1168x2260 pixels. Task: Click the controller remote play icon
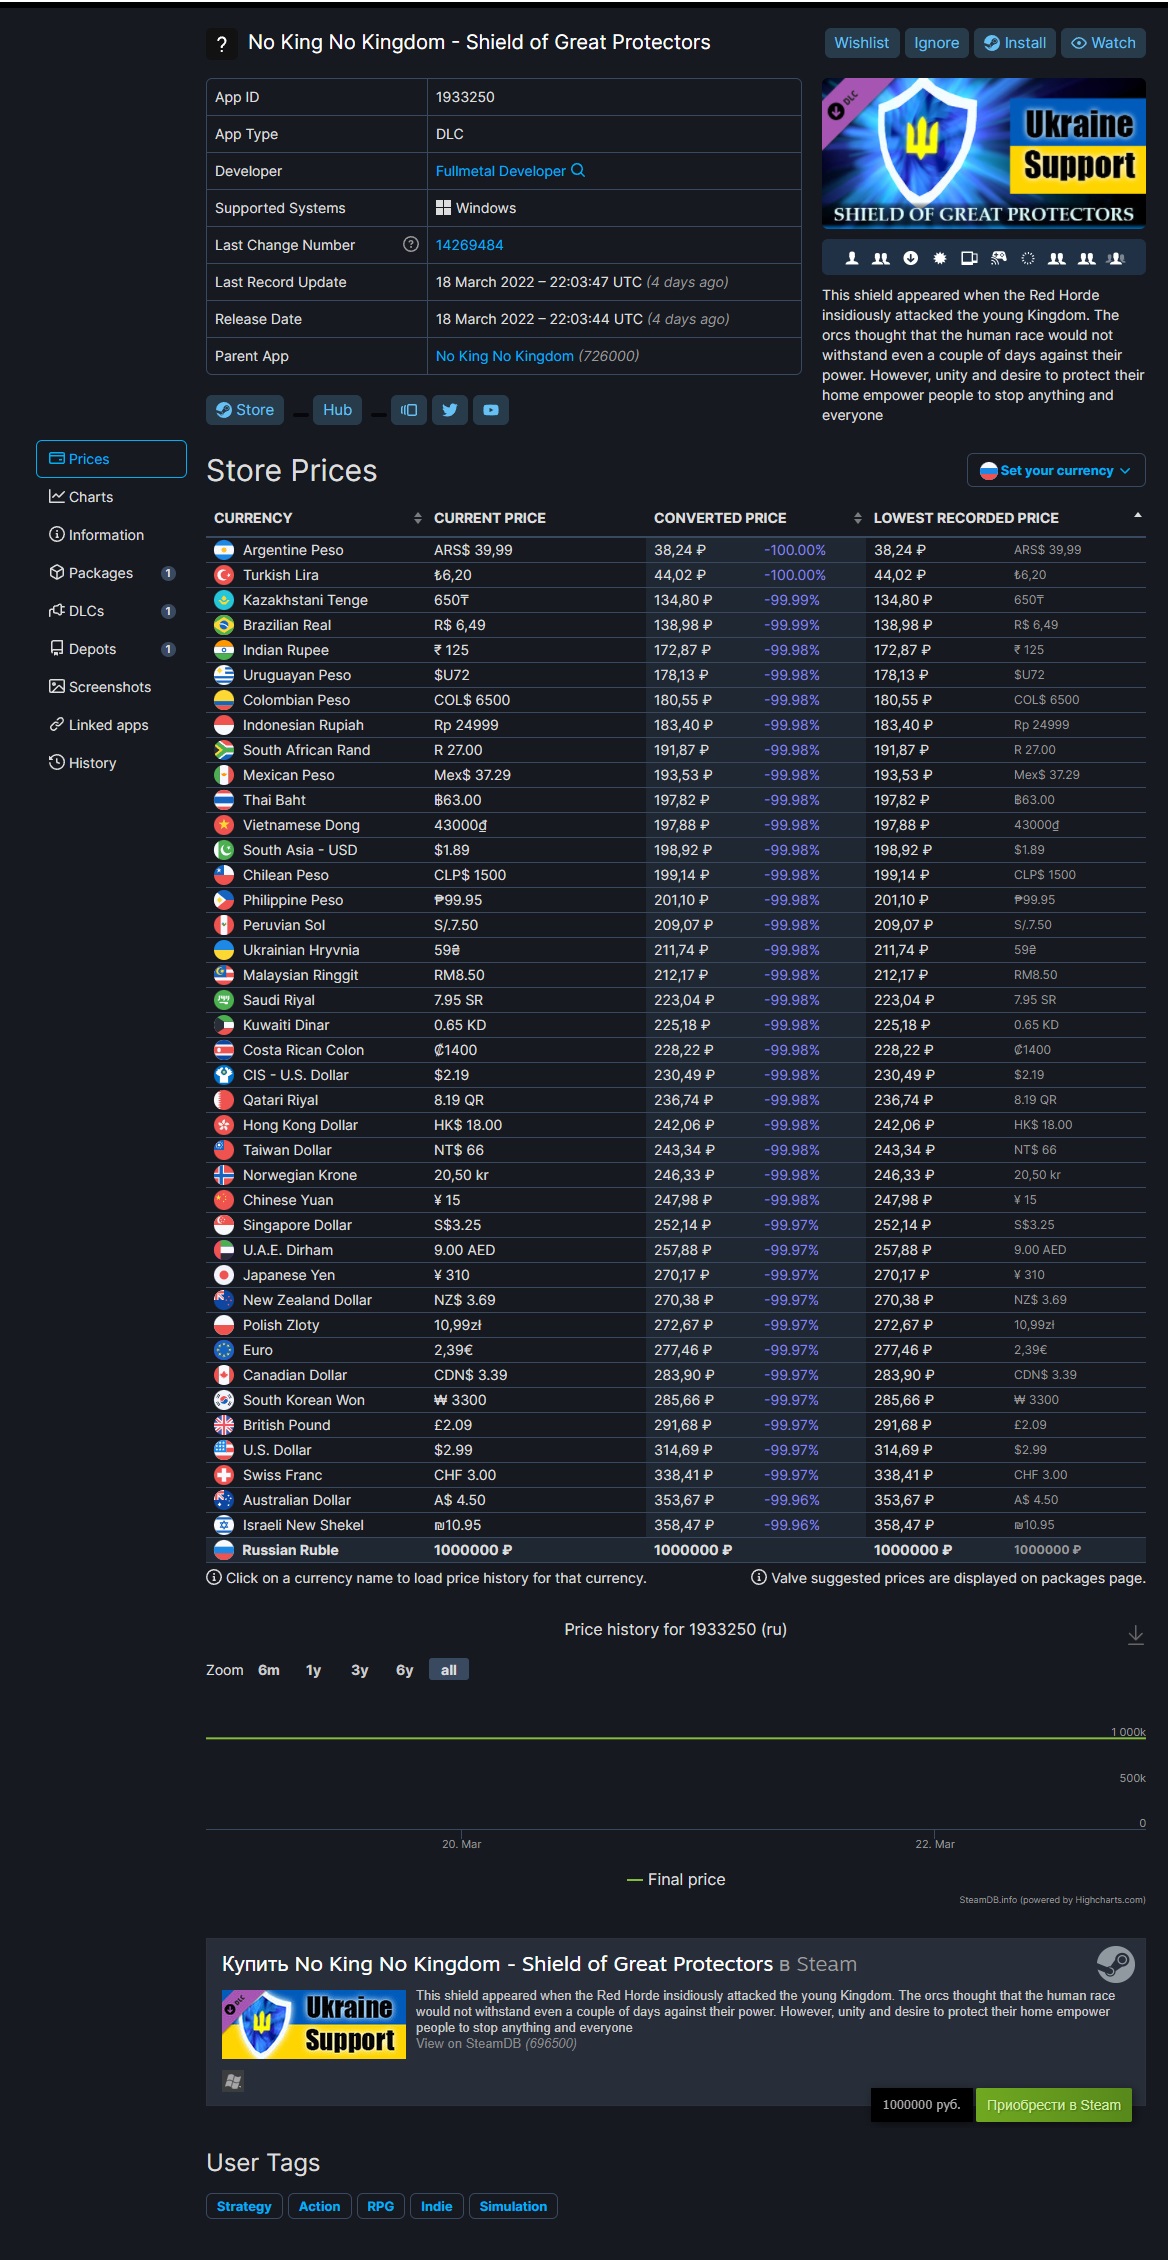point(998,258)
